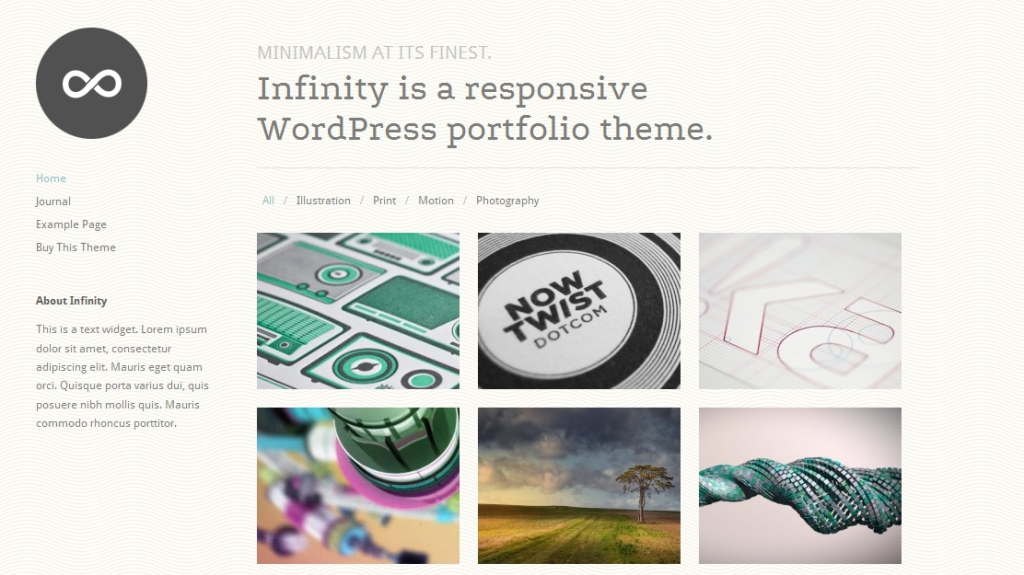Filter portfolio by Print
Screen dimensions: 1024x575
(x=384, y=201)
